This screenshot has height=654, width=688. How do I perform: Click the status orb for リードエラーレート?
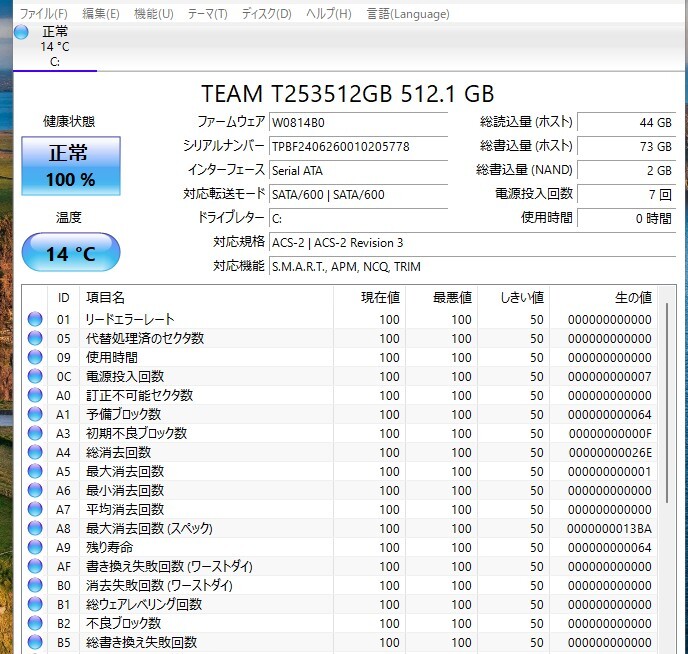click(36, 320)
